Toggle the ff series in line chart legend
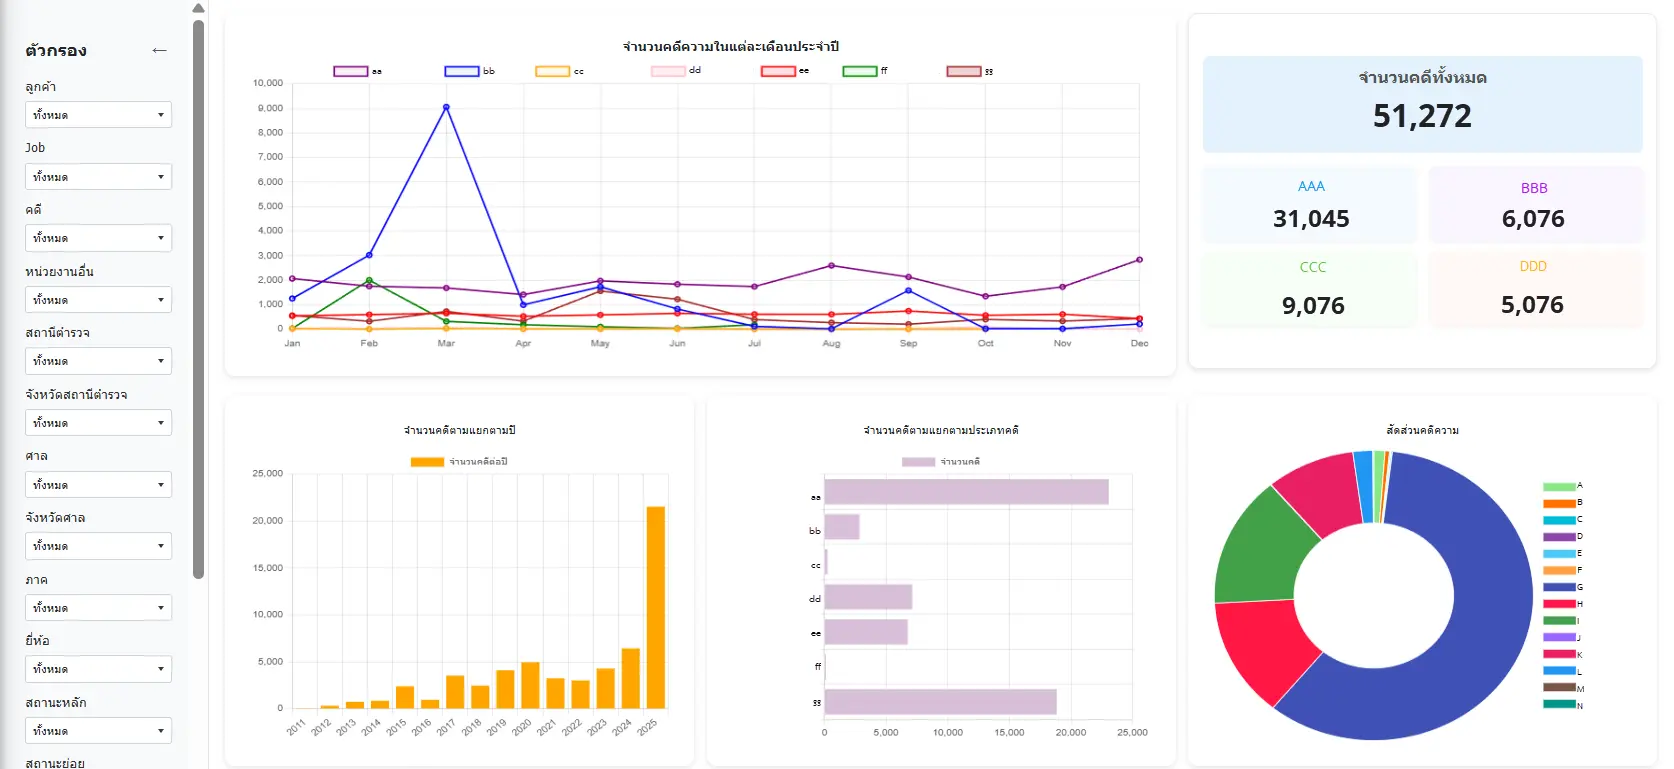 865,71
